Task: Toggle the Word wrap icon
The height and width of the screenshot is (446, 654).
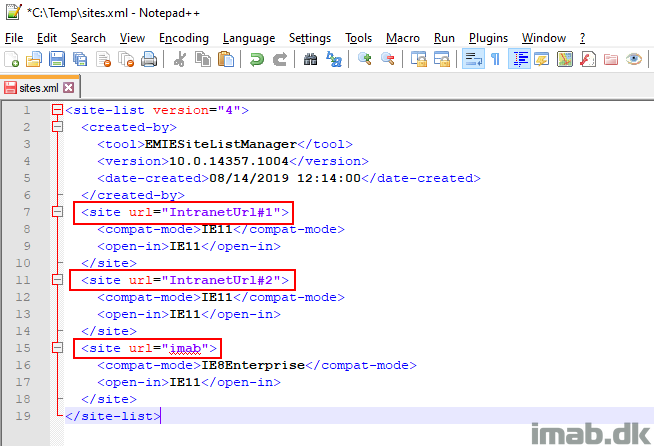Action: point(473,59)
